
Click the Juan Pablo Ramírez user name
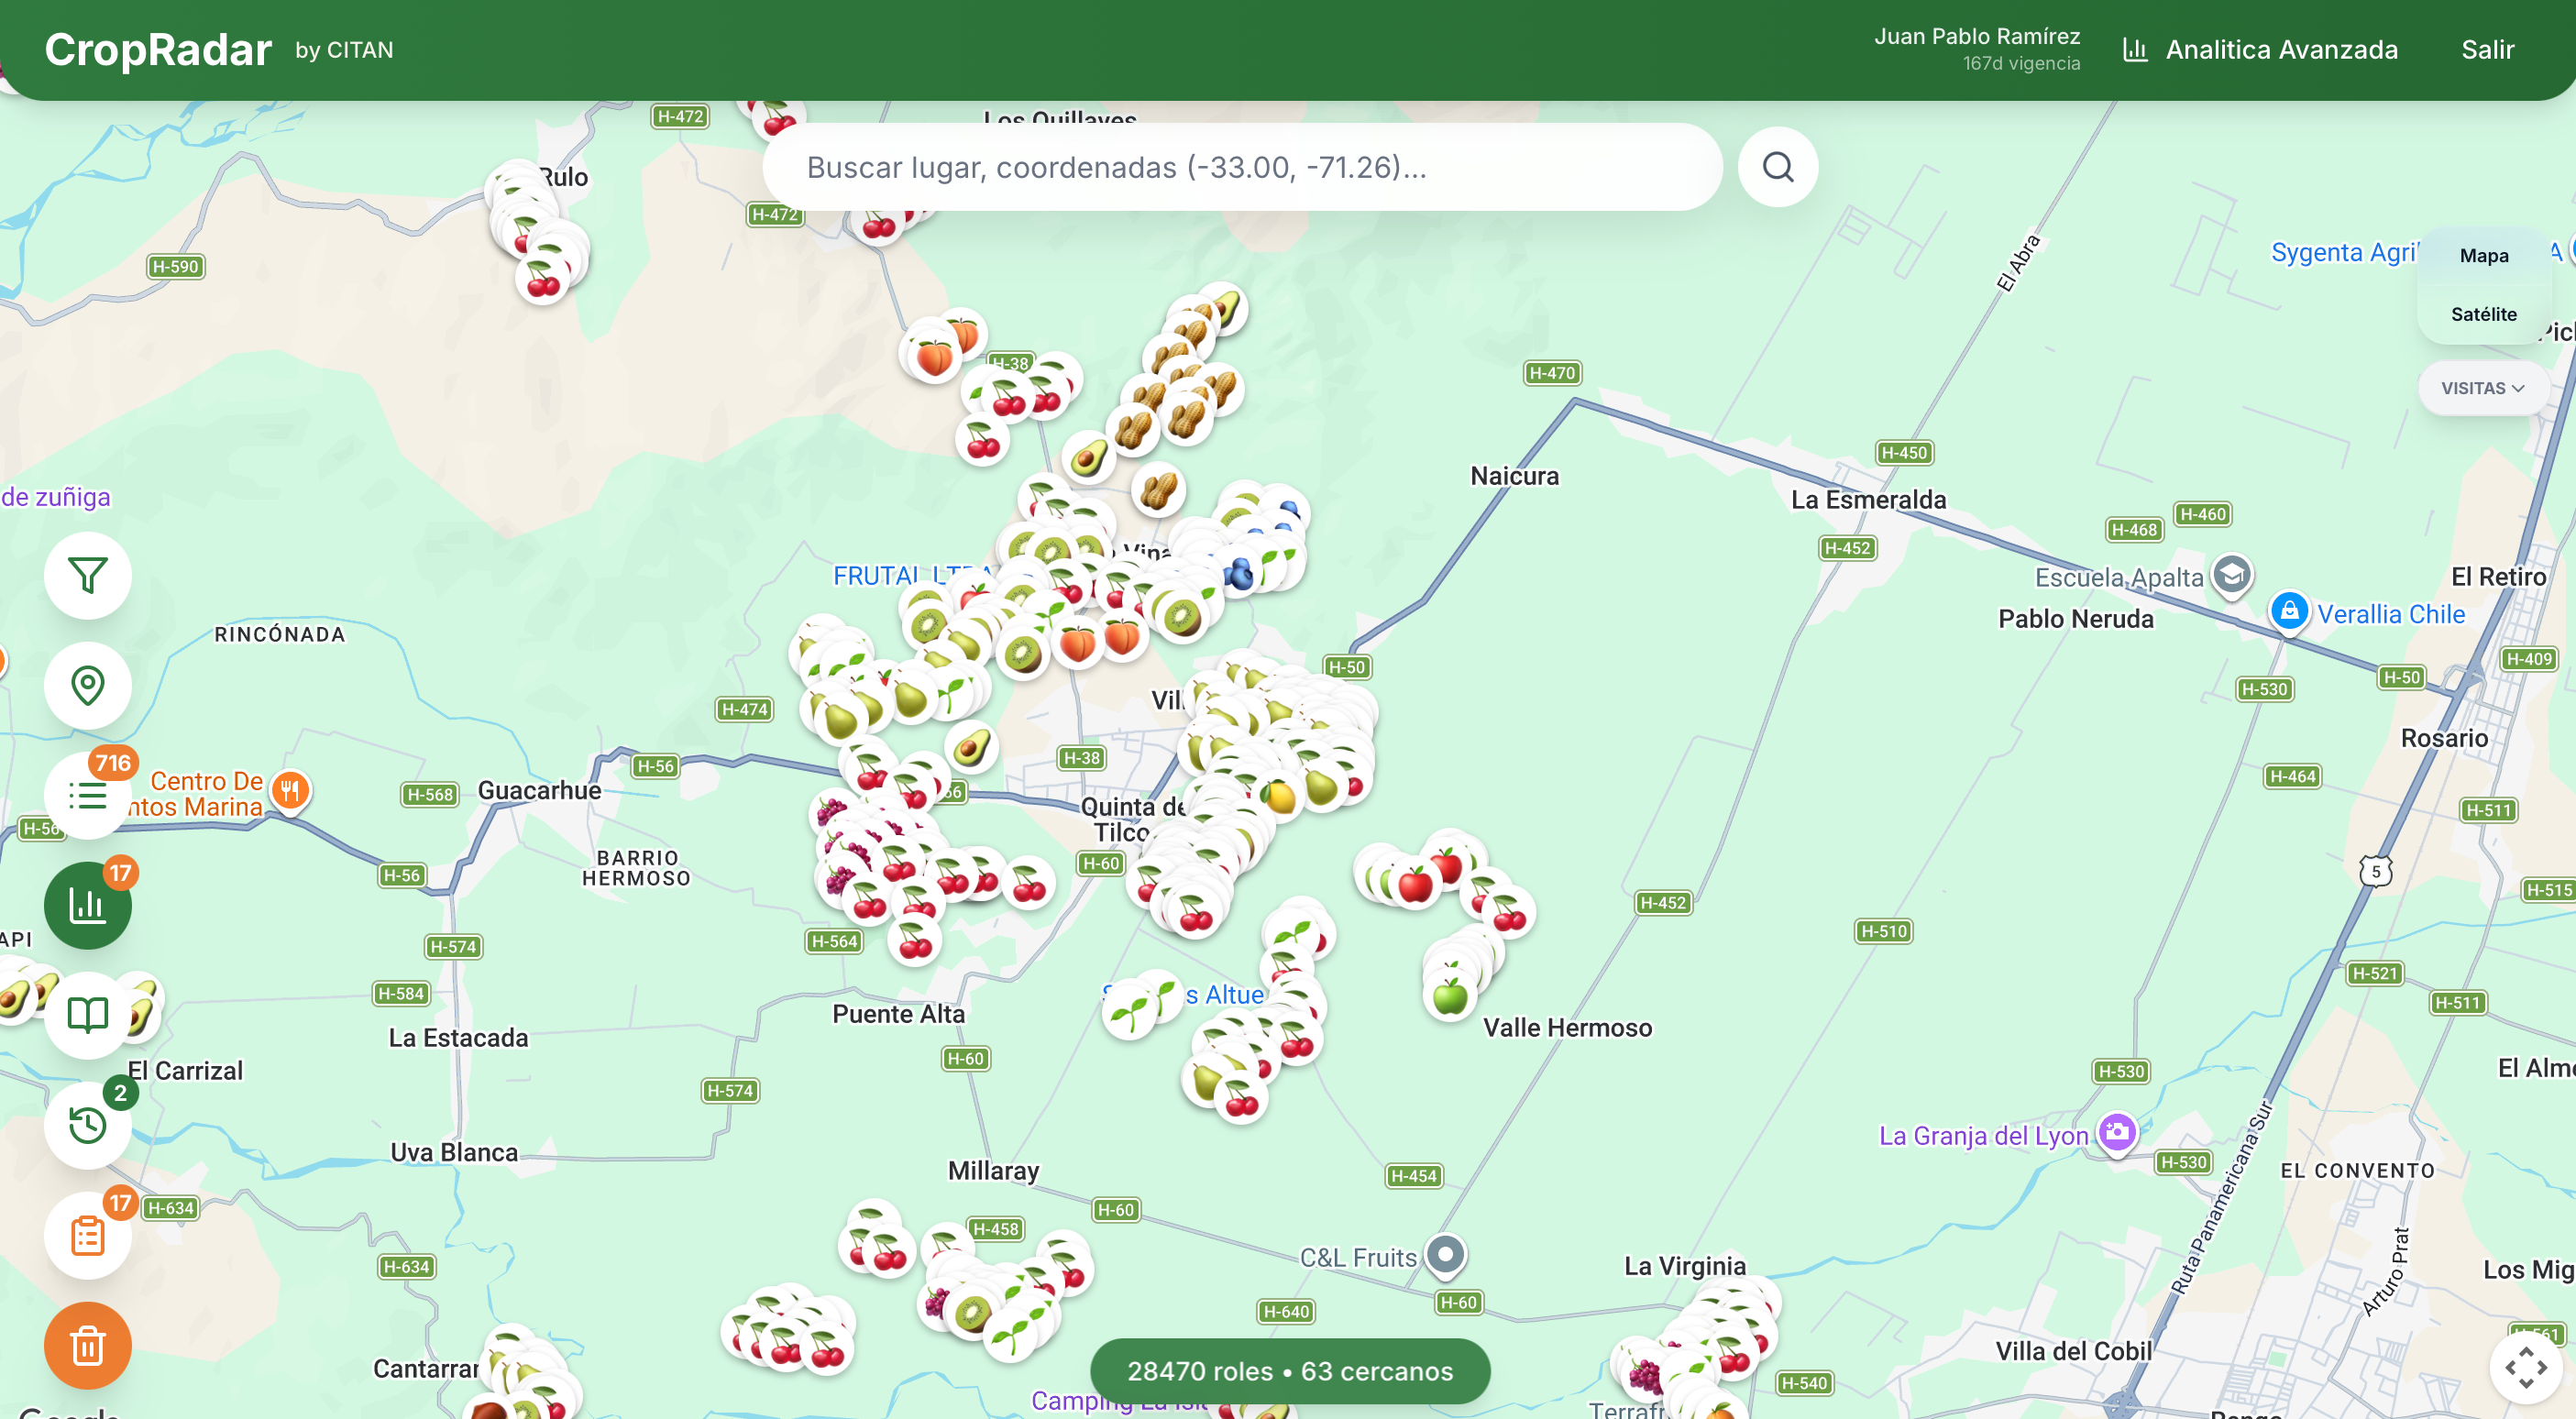click(1976, 36)
